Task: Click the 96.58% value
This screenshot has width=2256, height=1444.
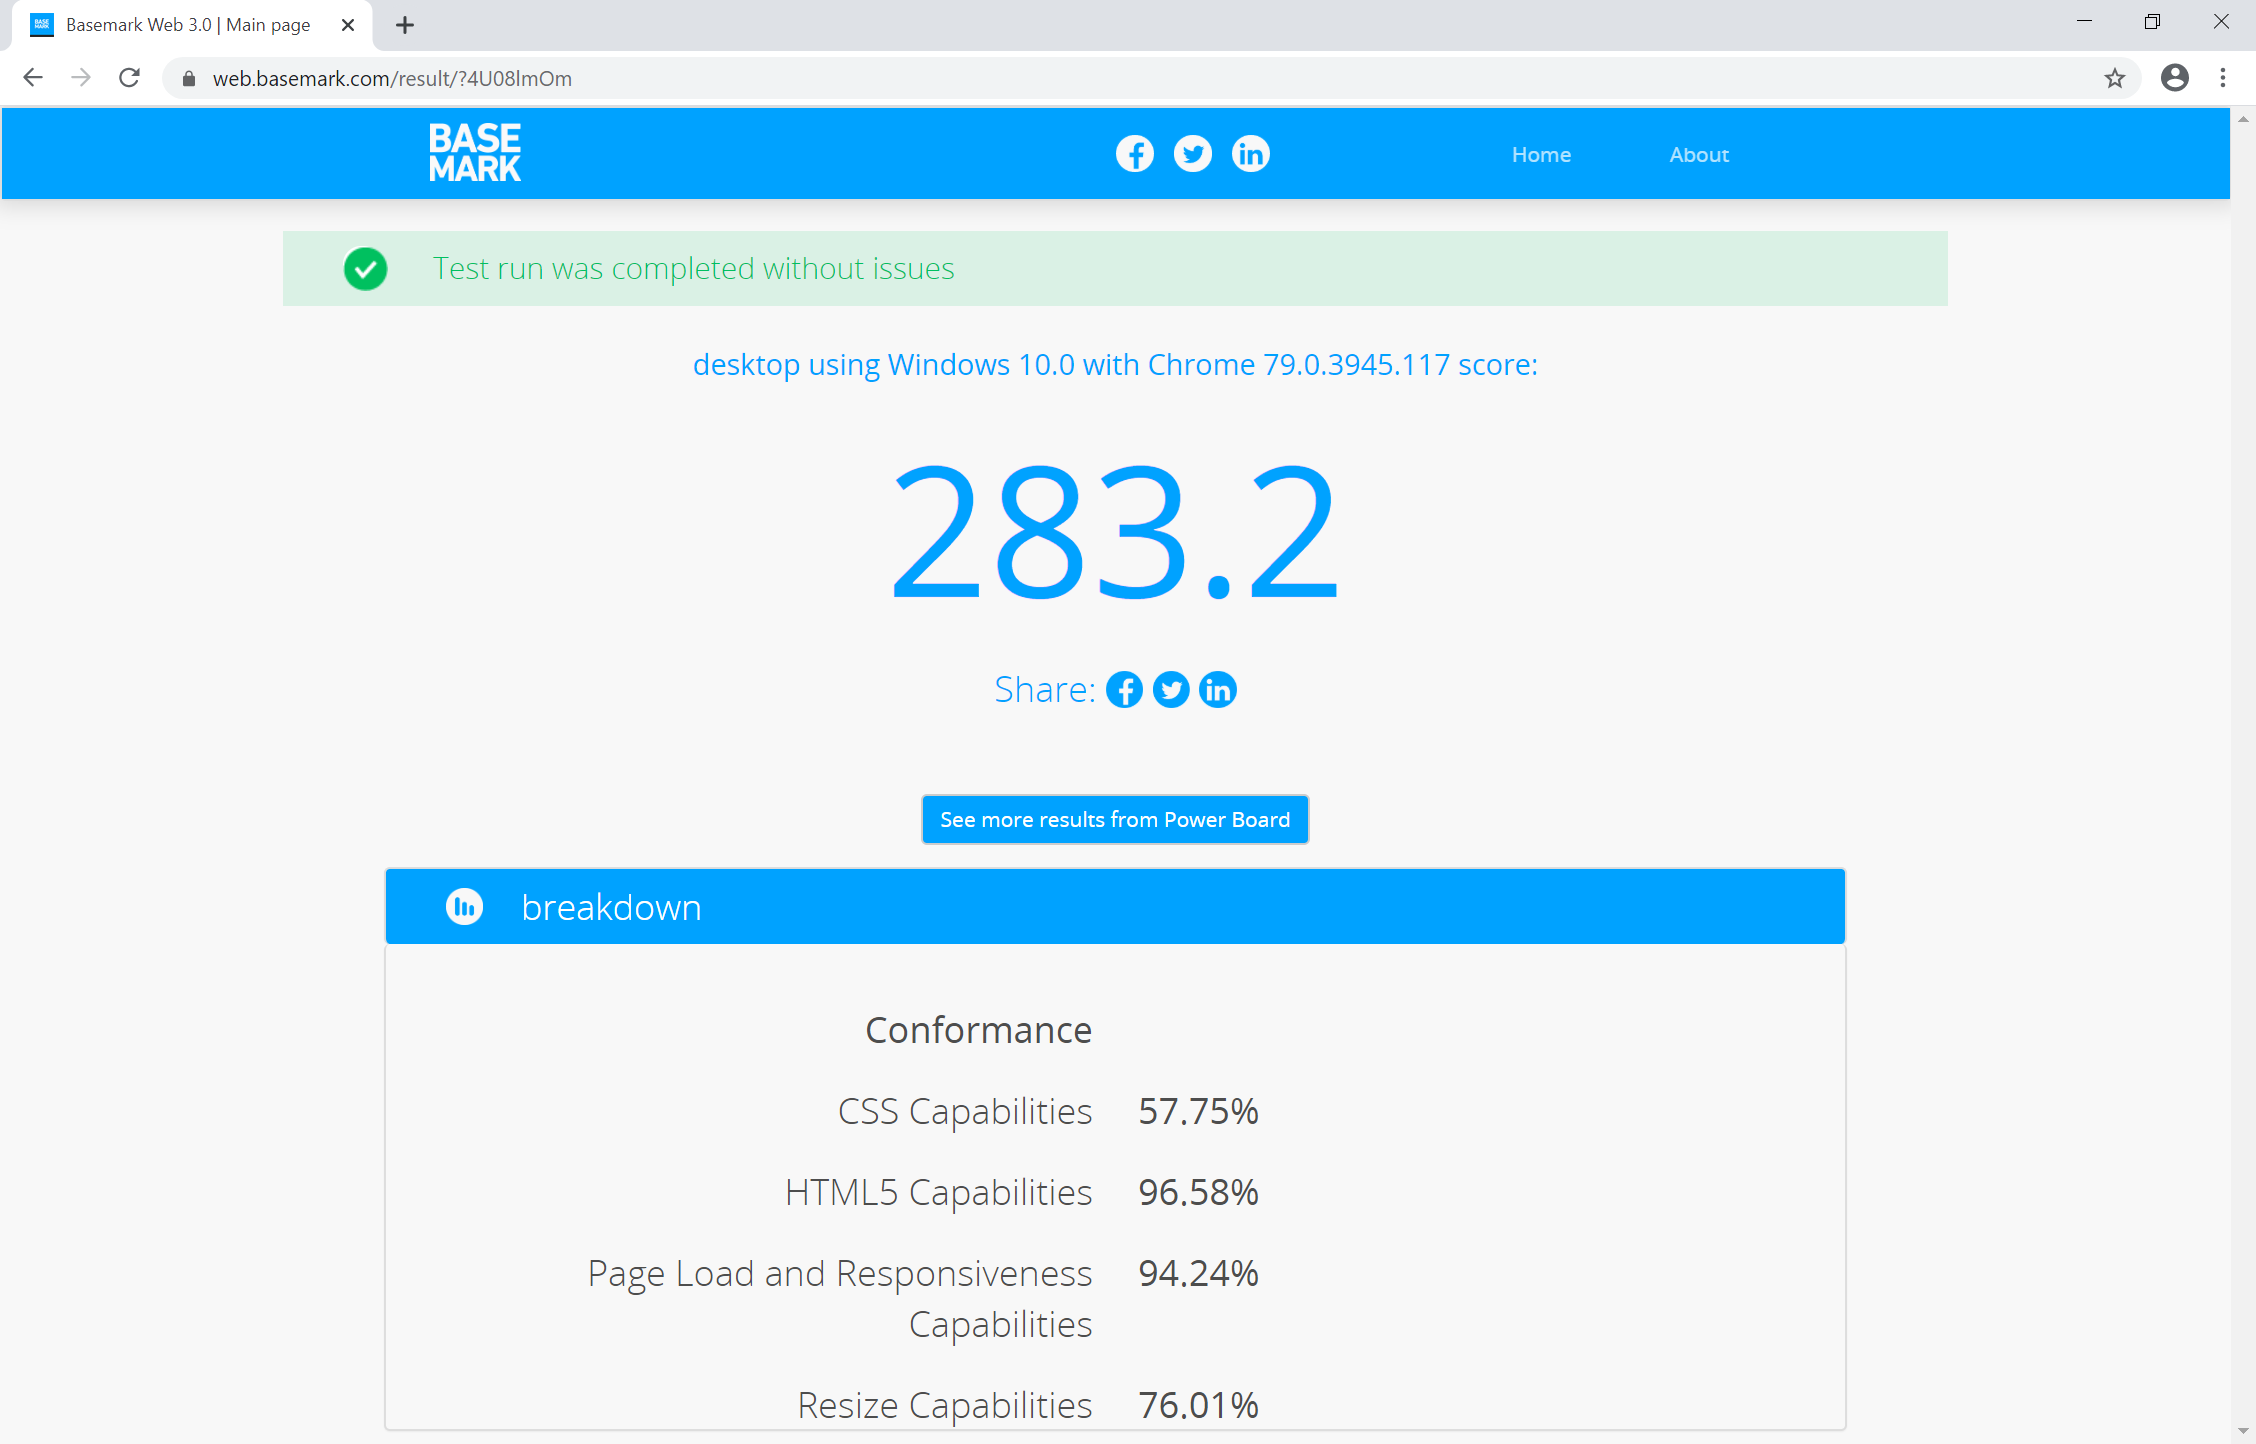Action: tap(1199, 1193)
